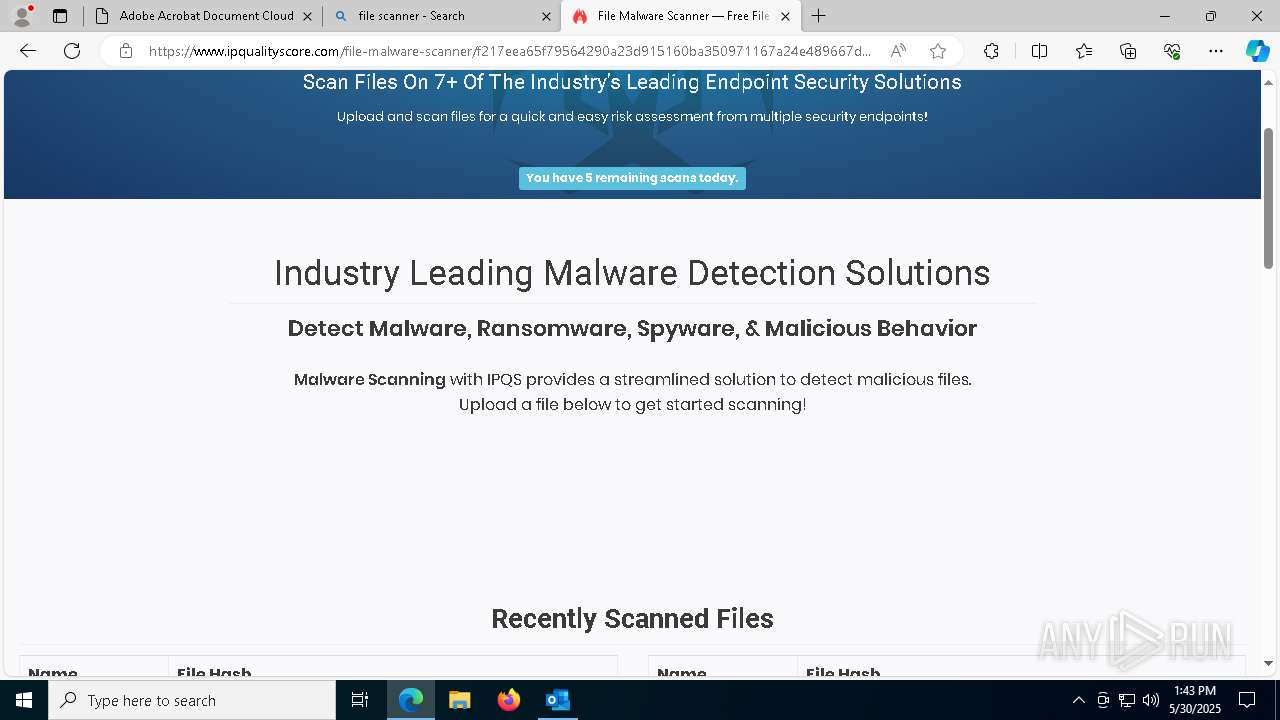Open Microsoft Edge from the taskbar
Image resolution: width=1280 pixels, height=720 pixels.
coord(411,700)
